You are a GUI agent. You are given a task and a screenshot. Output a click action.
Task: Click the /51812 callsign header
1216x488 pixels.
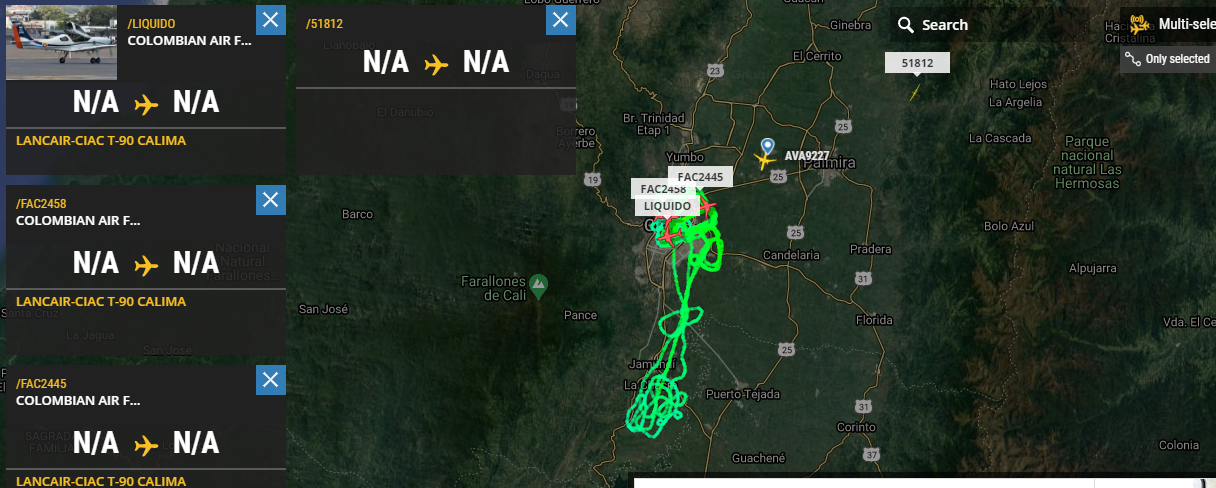(326, 23)
